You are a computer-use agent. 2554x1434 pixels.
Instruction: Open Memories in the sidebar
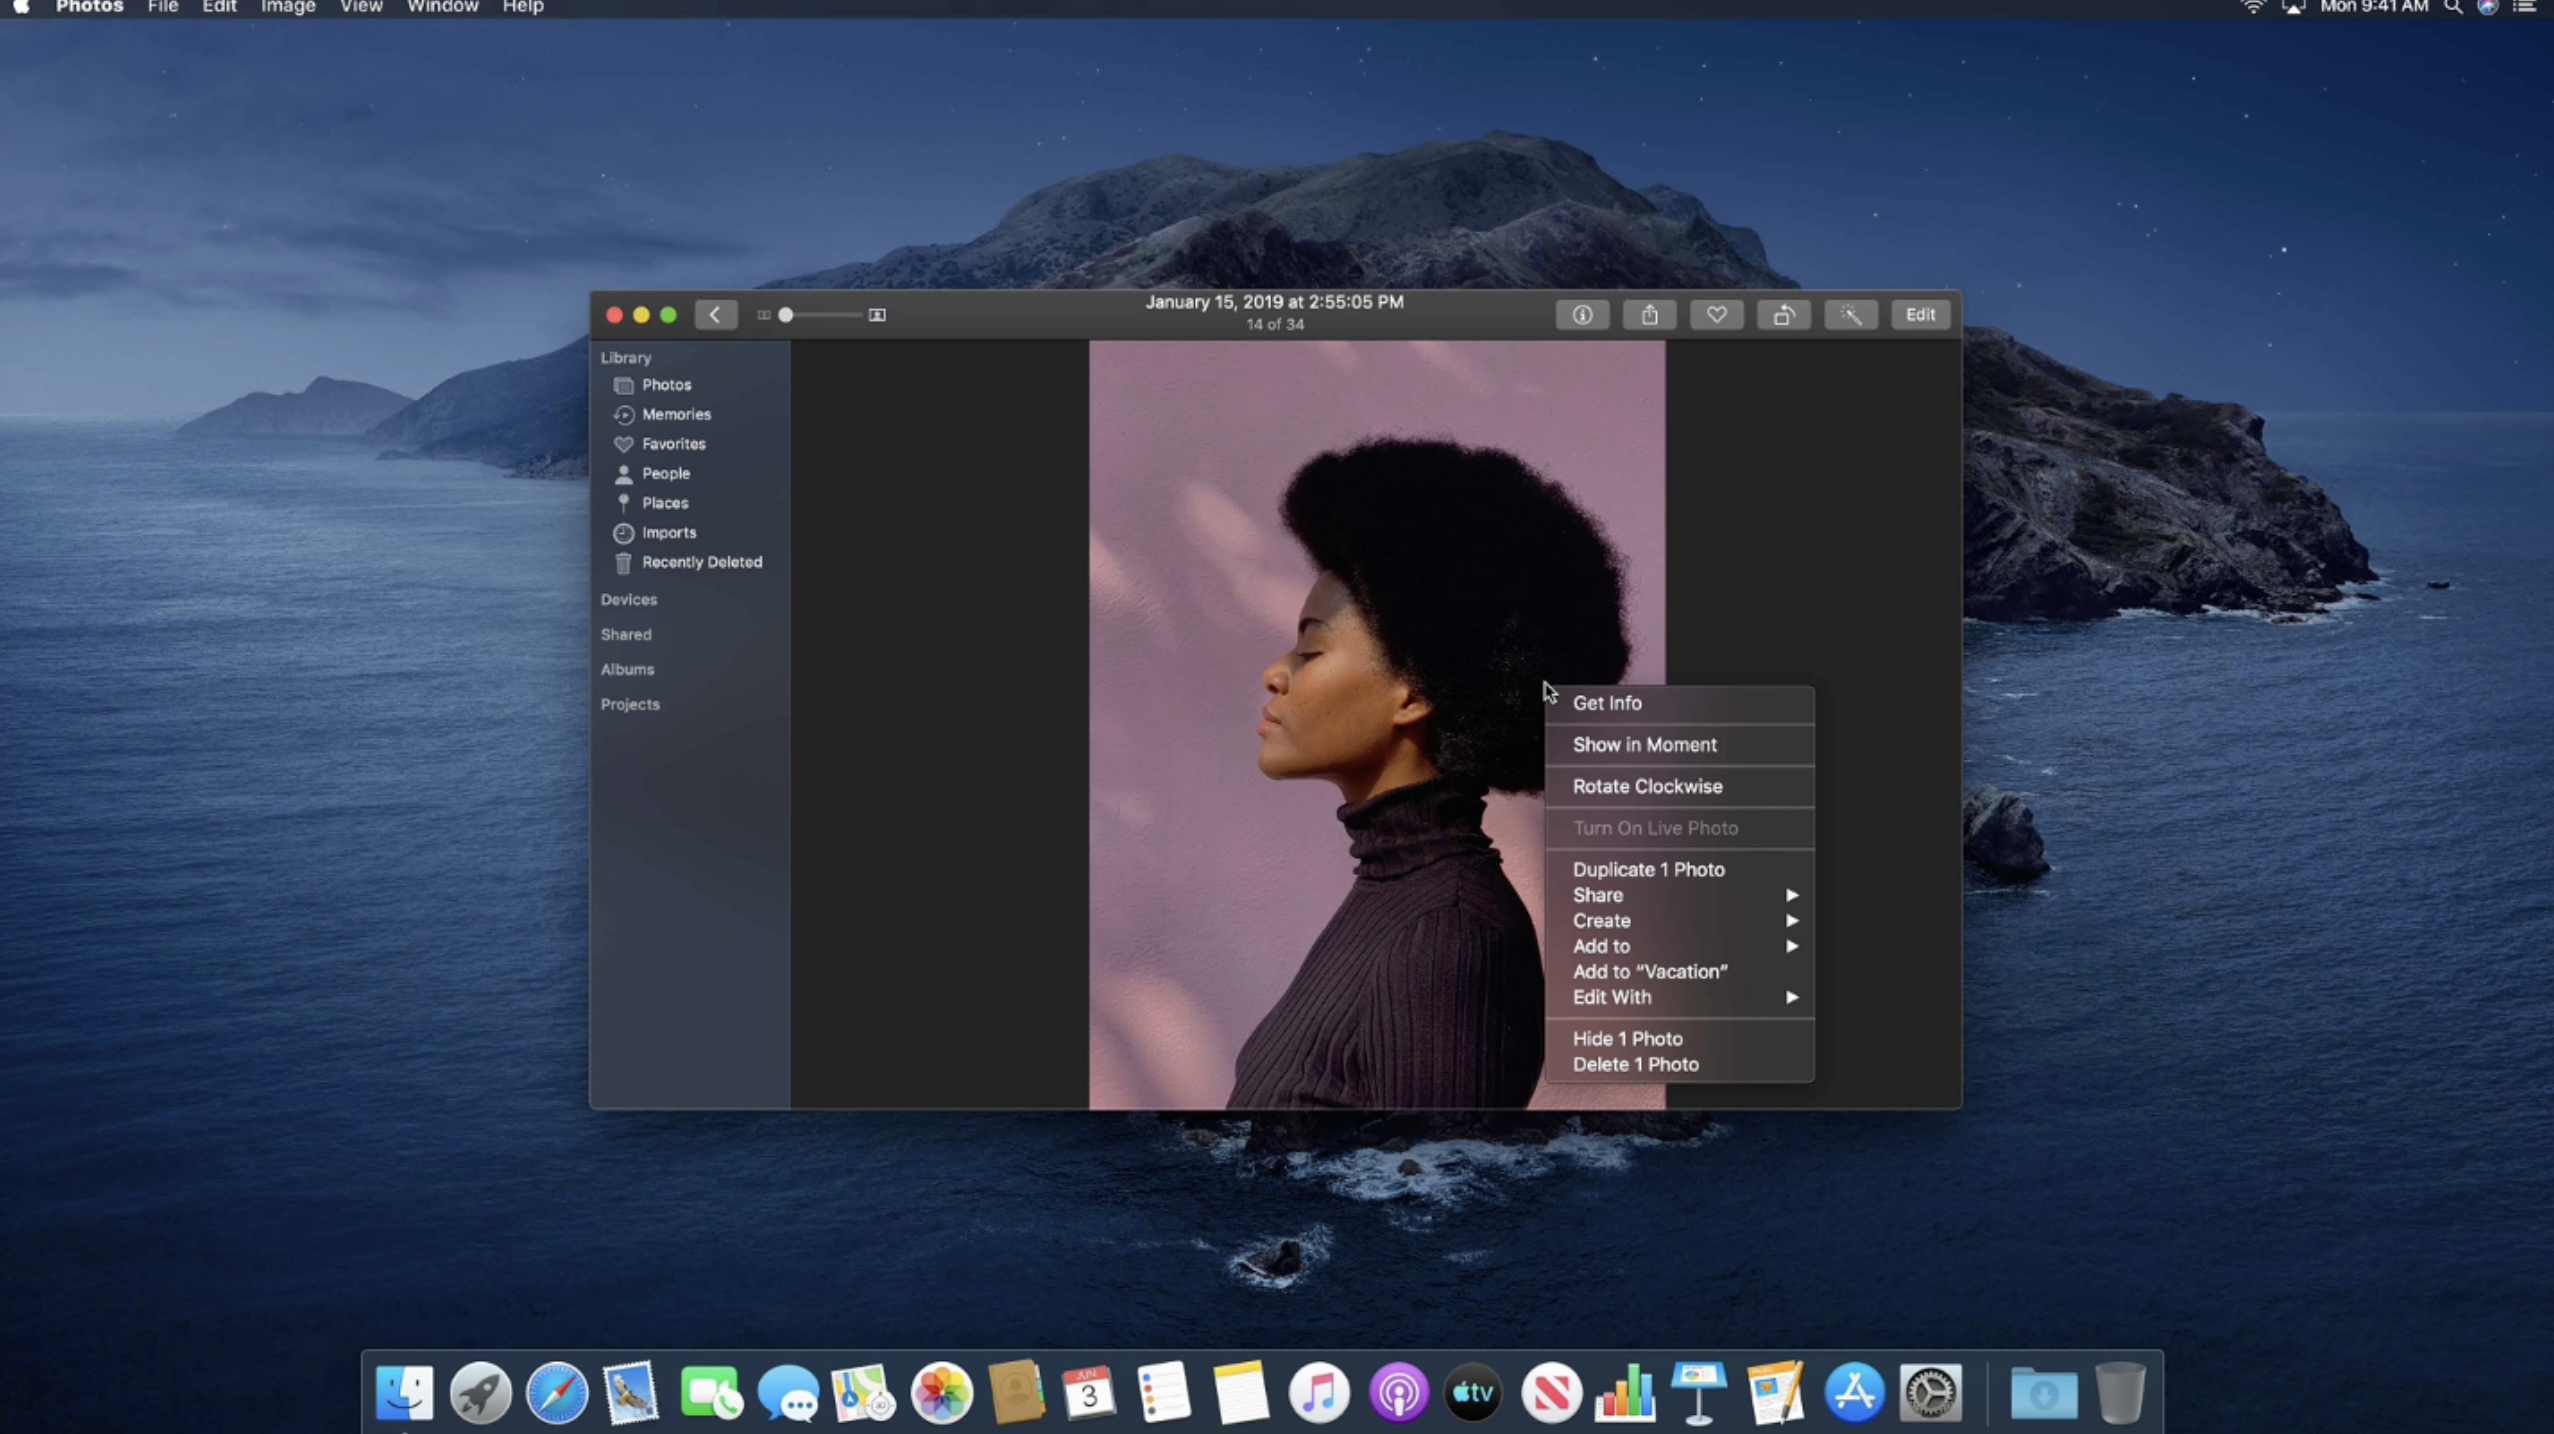click(x=676, y=414)
